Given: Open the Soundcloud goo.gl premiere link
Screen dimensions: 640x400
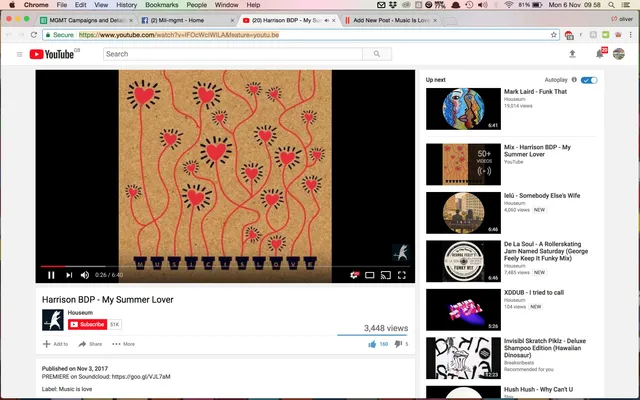Looking at the screenshot, I should point(141,377).
